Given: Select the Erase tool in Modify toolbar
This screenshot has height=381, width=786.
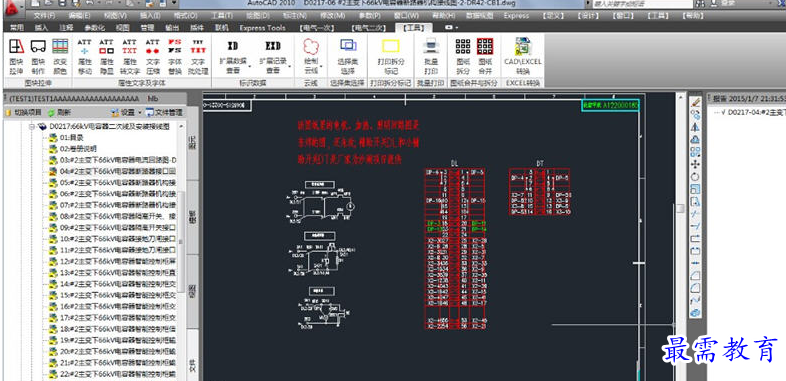Looking at the screenshot, I should point(695,102).
